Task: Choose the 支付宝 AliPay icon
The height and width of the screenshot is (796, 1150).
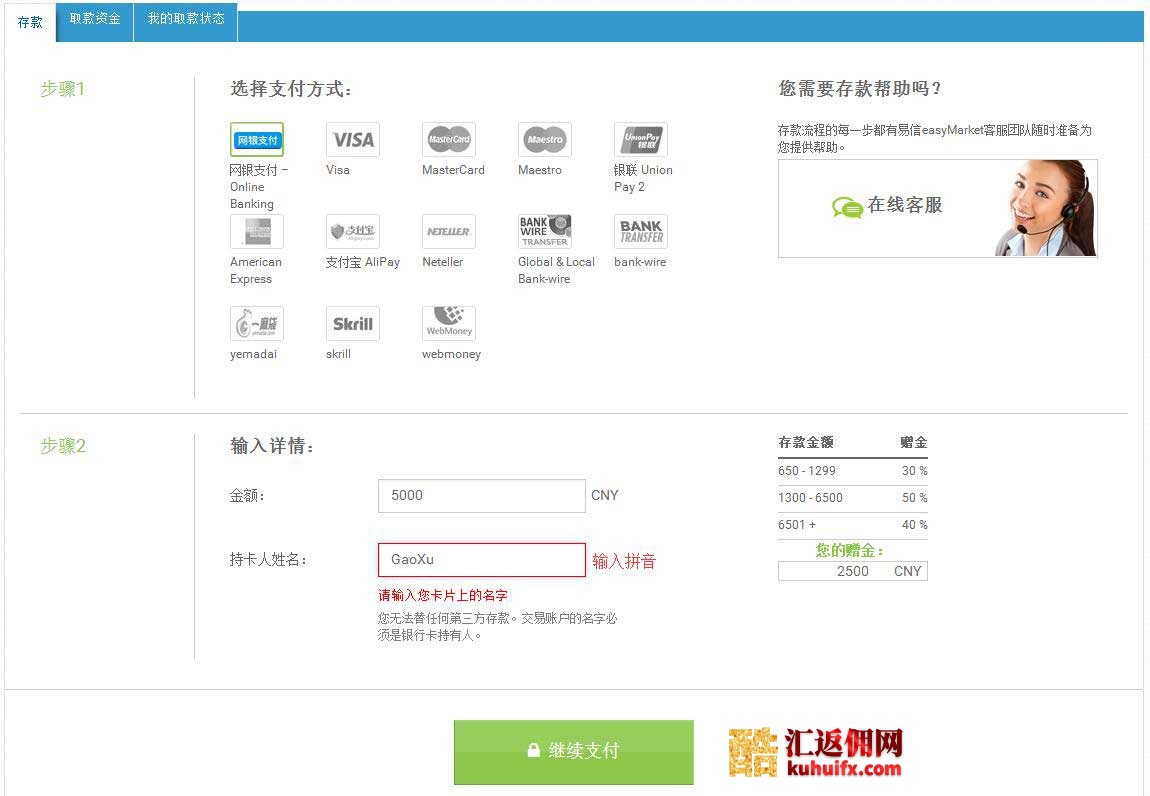Action: [x=353, y=232]
